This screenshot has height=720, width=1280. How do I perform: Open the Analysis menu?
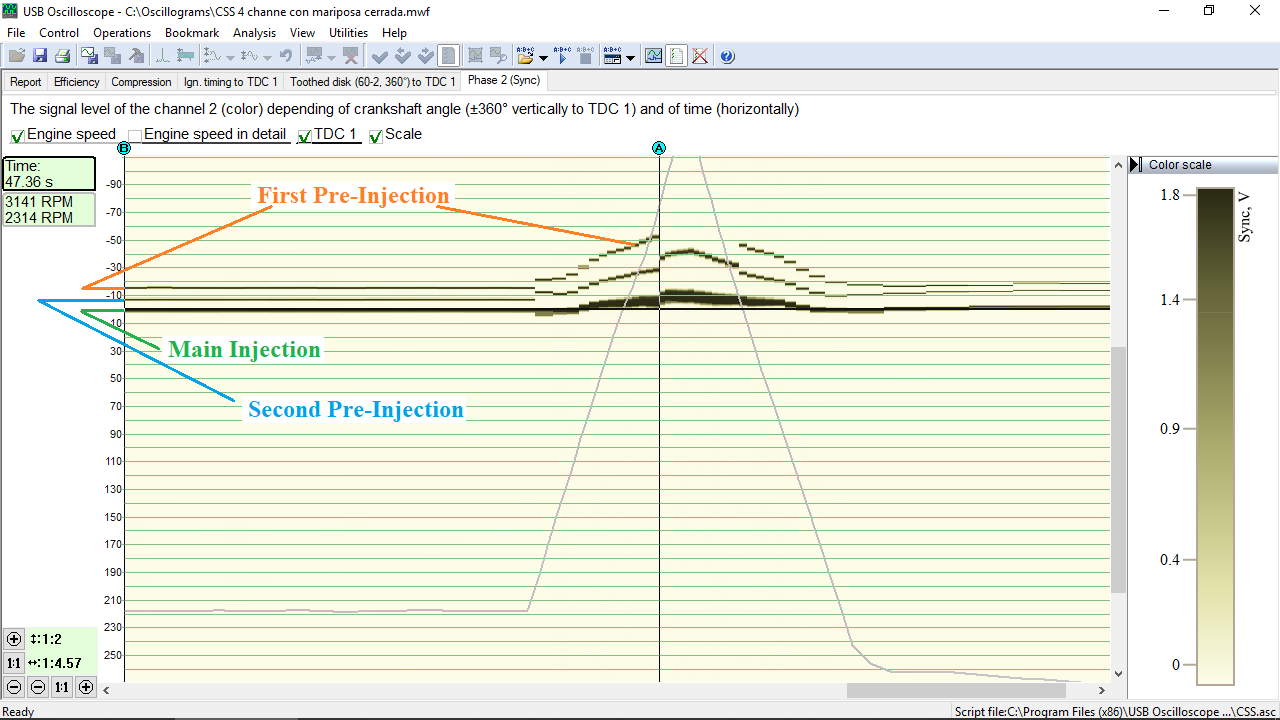click(x=254, y=33)
